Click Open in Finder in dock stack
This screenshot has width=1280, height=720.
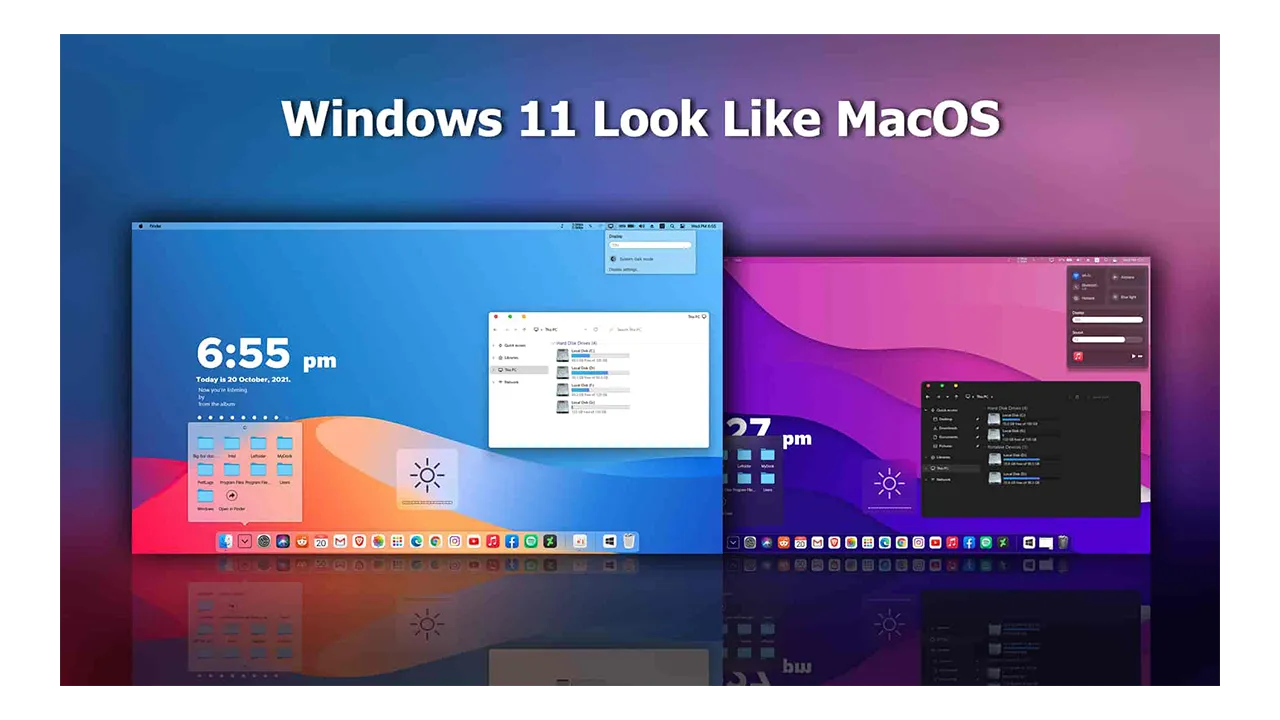coord(232,499)
